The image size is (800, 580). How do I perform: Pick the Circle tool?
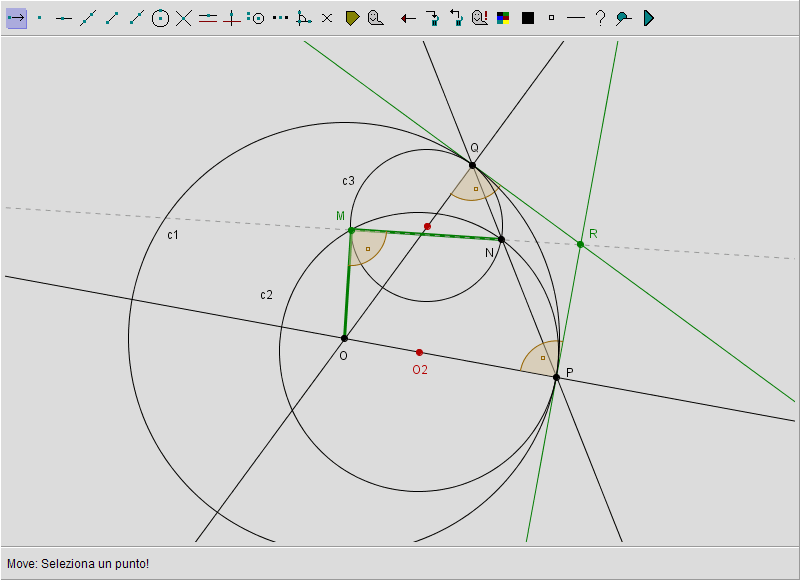tap(160, 18)
